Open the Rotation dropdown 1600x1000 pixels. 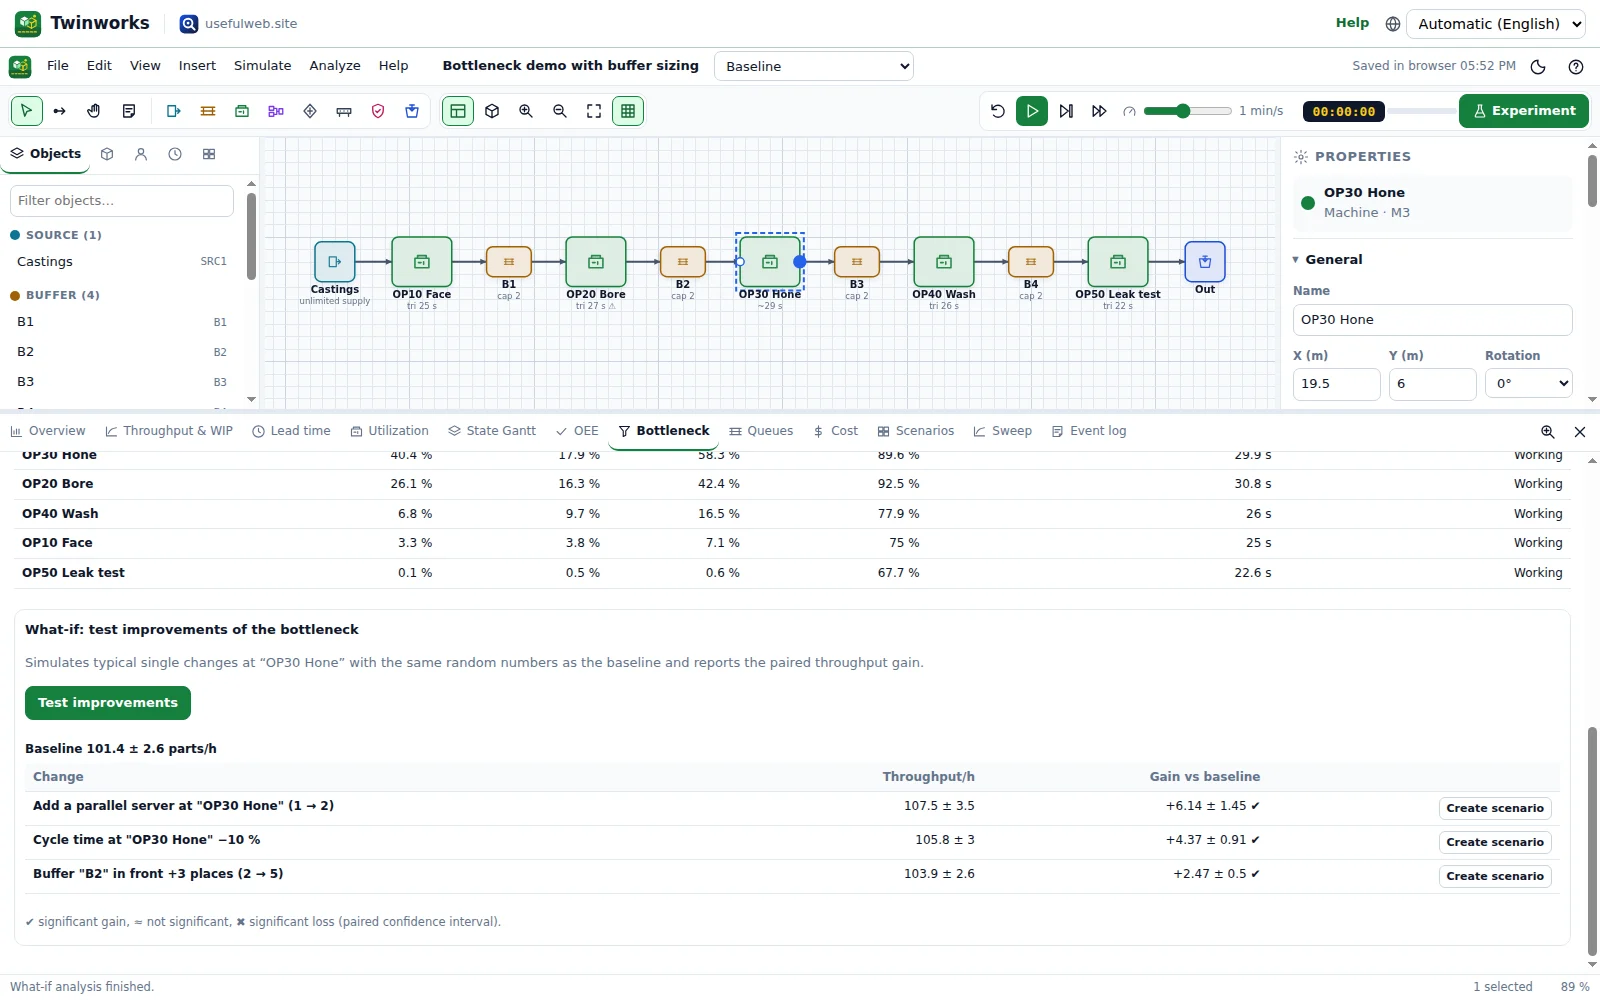point(1528,384)
